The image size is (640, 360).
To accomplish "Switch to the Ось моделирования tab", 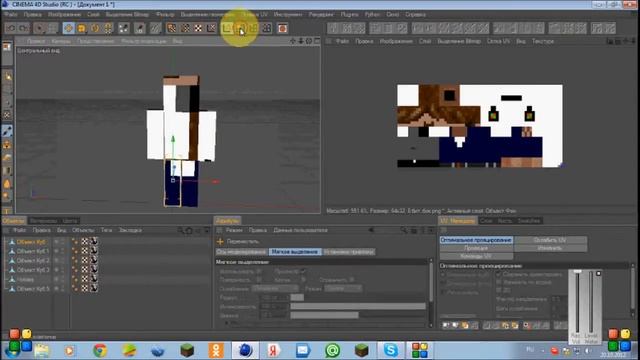I will click(242, 252).
